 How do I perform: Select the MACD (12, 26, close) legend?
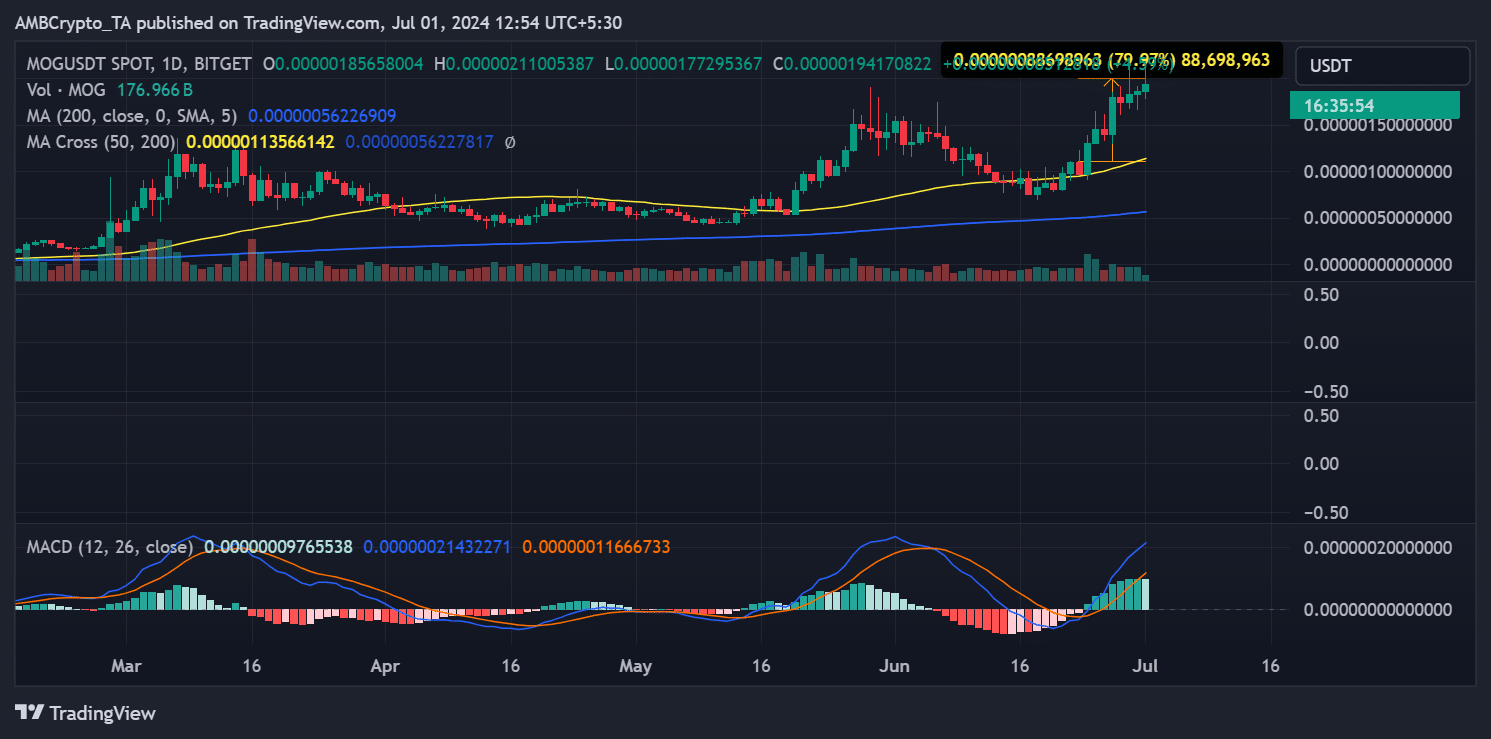click(109, 547)
